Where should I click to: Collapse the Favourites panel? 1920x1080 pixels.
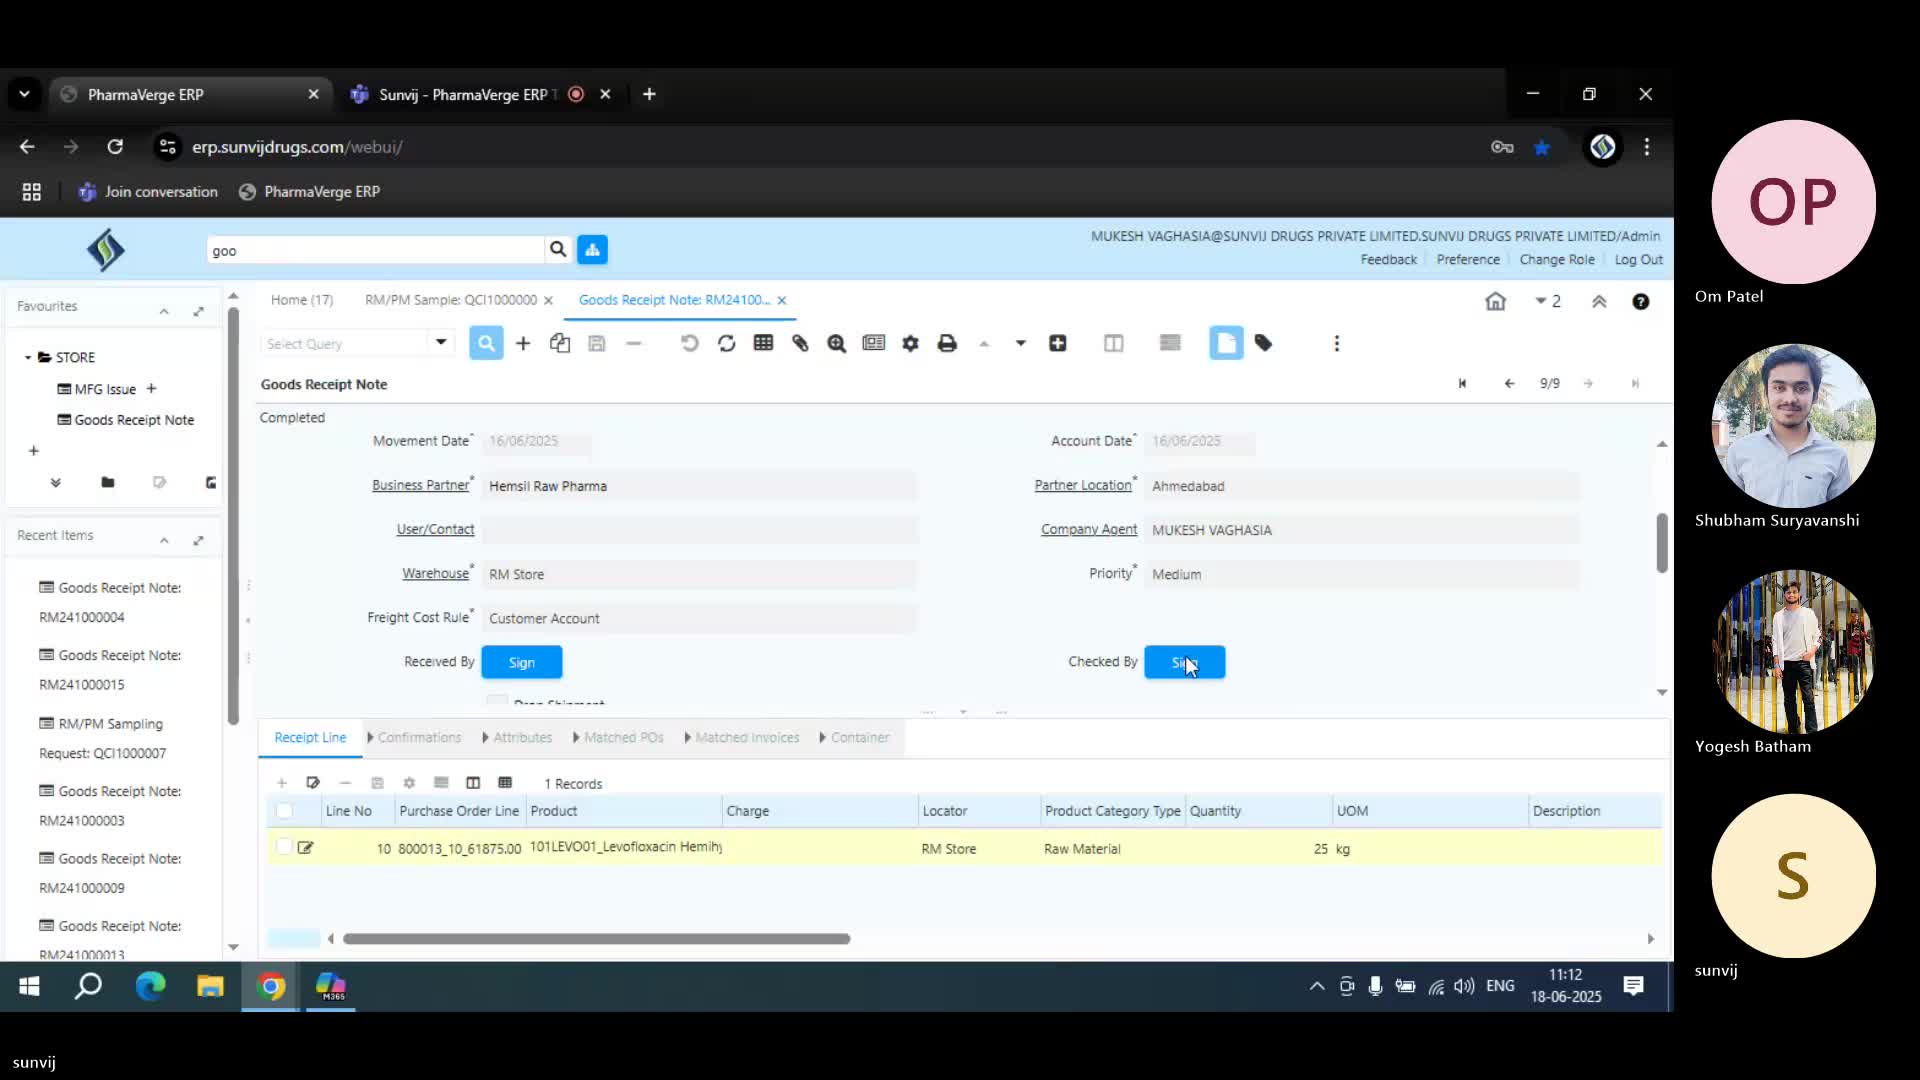[164, 311]
